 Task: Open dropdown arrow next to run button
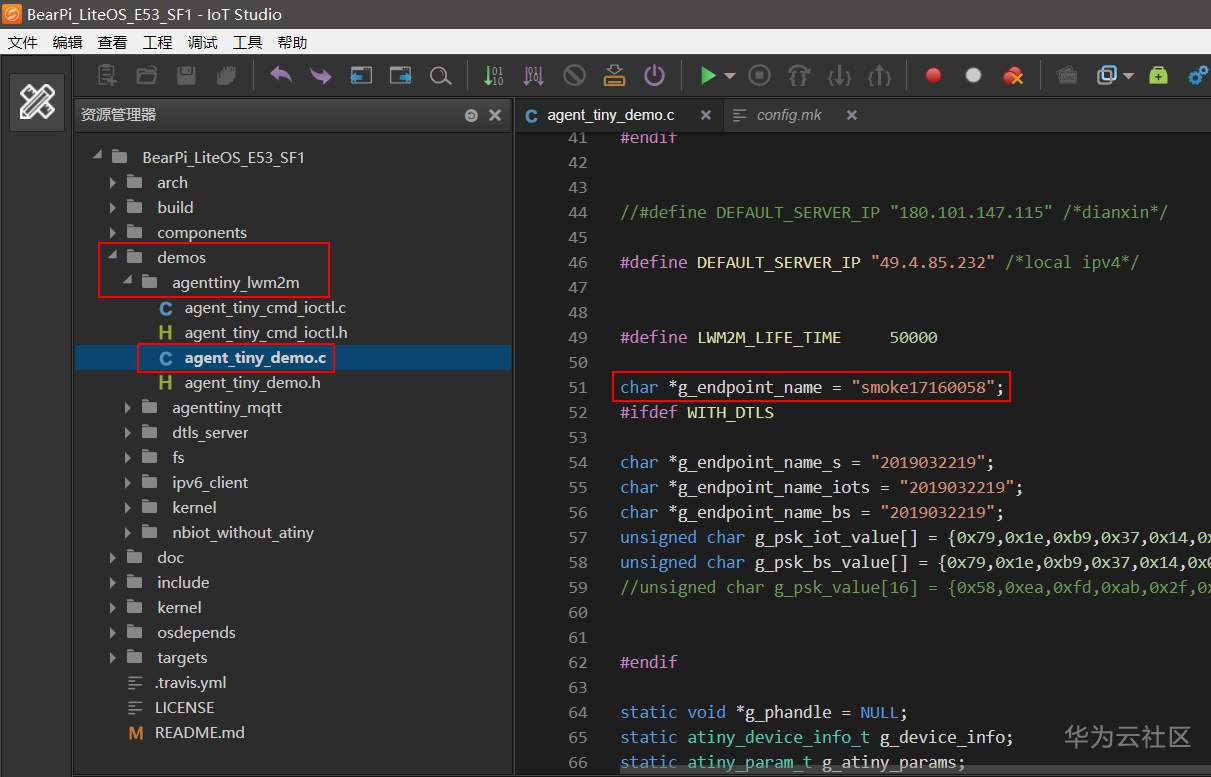[x=730, y=76]
